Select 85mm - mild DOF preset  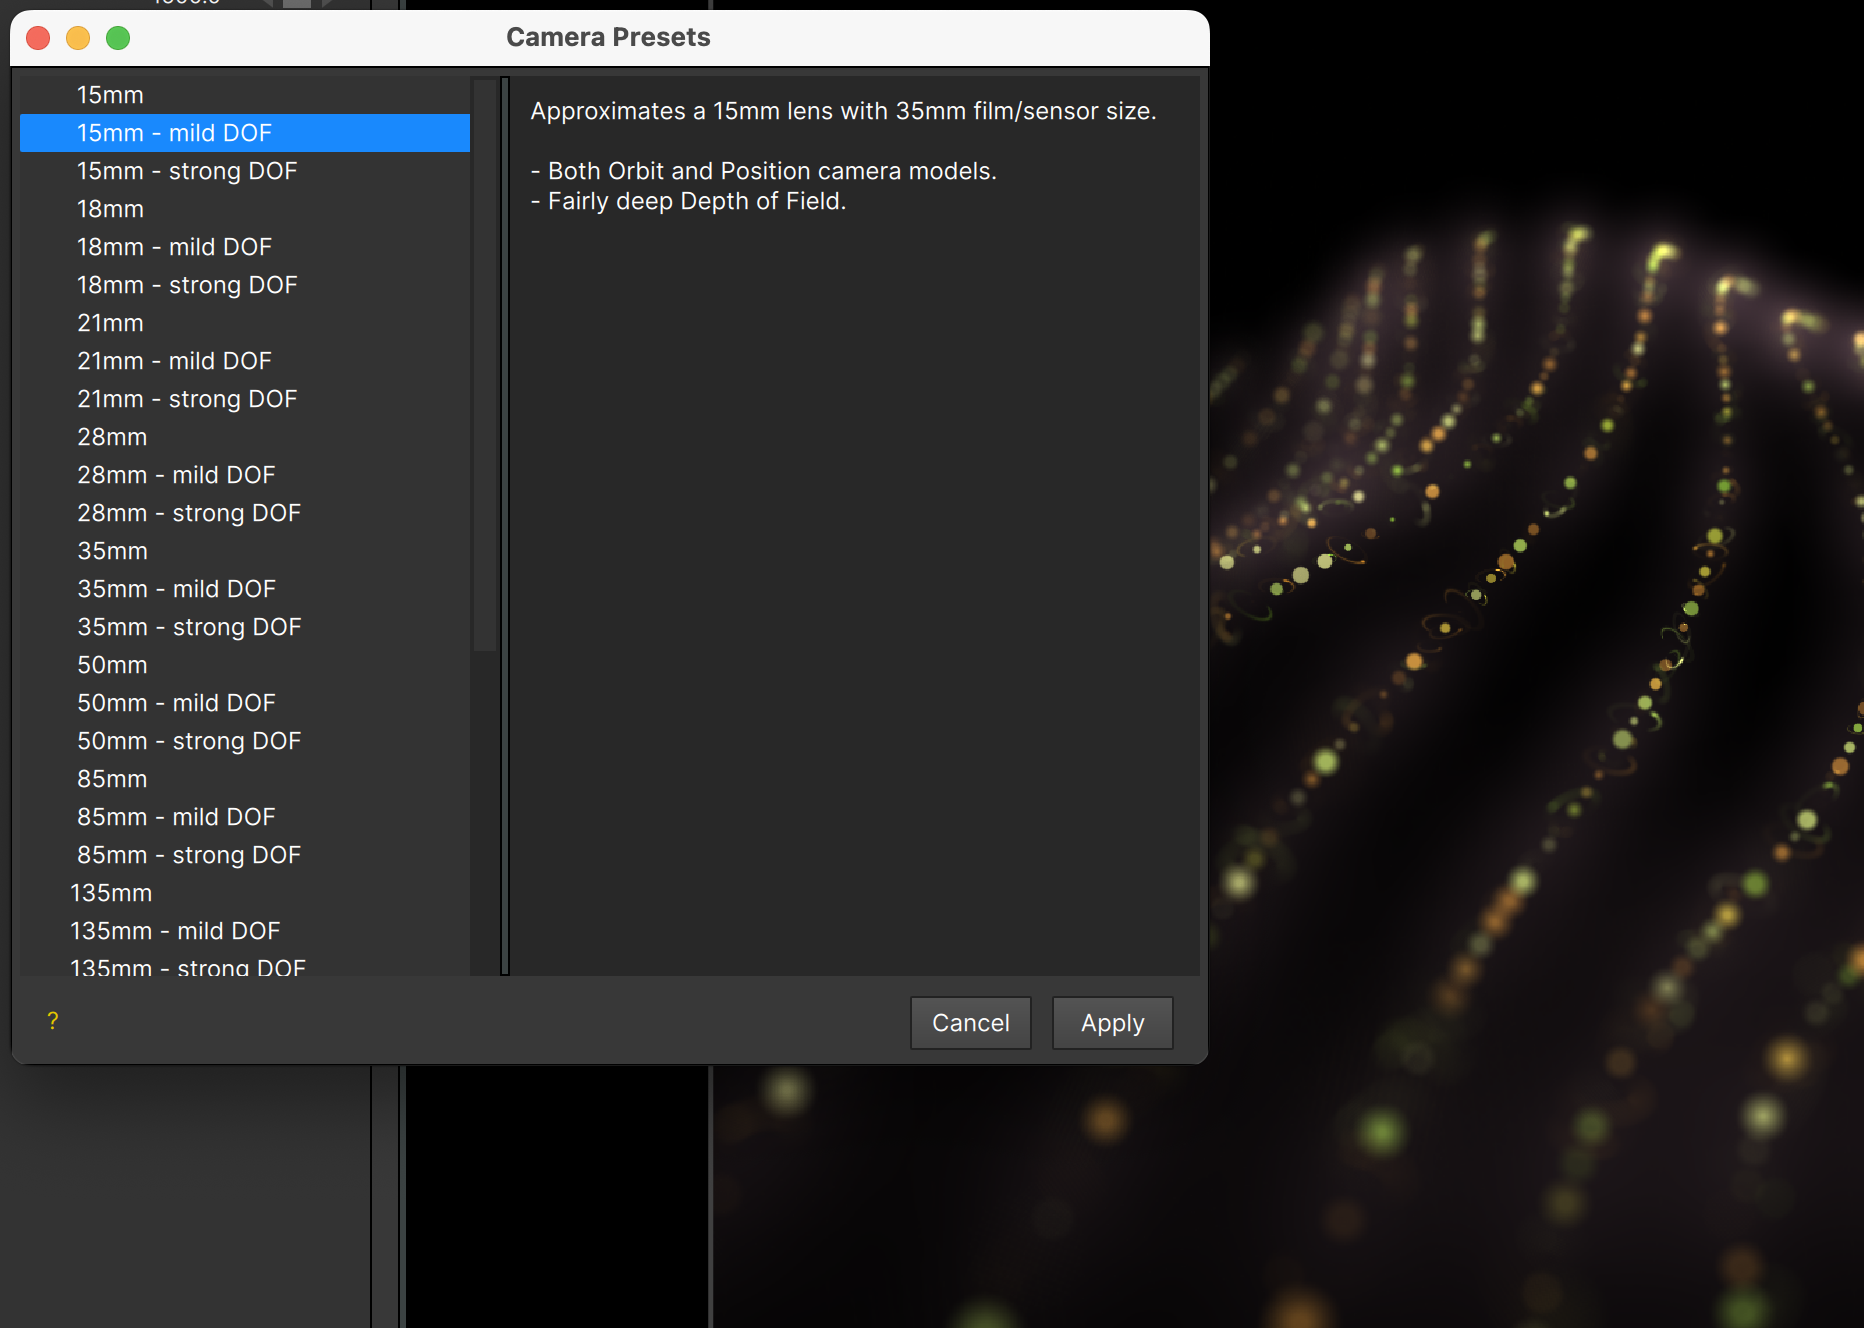245,817
